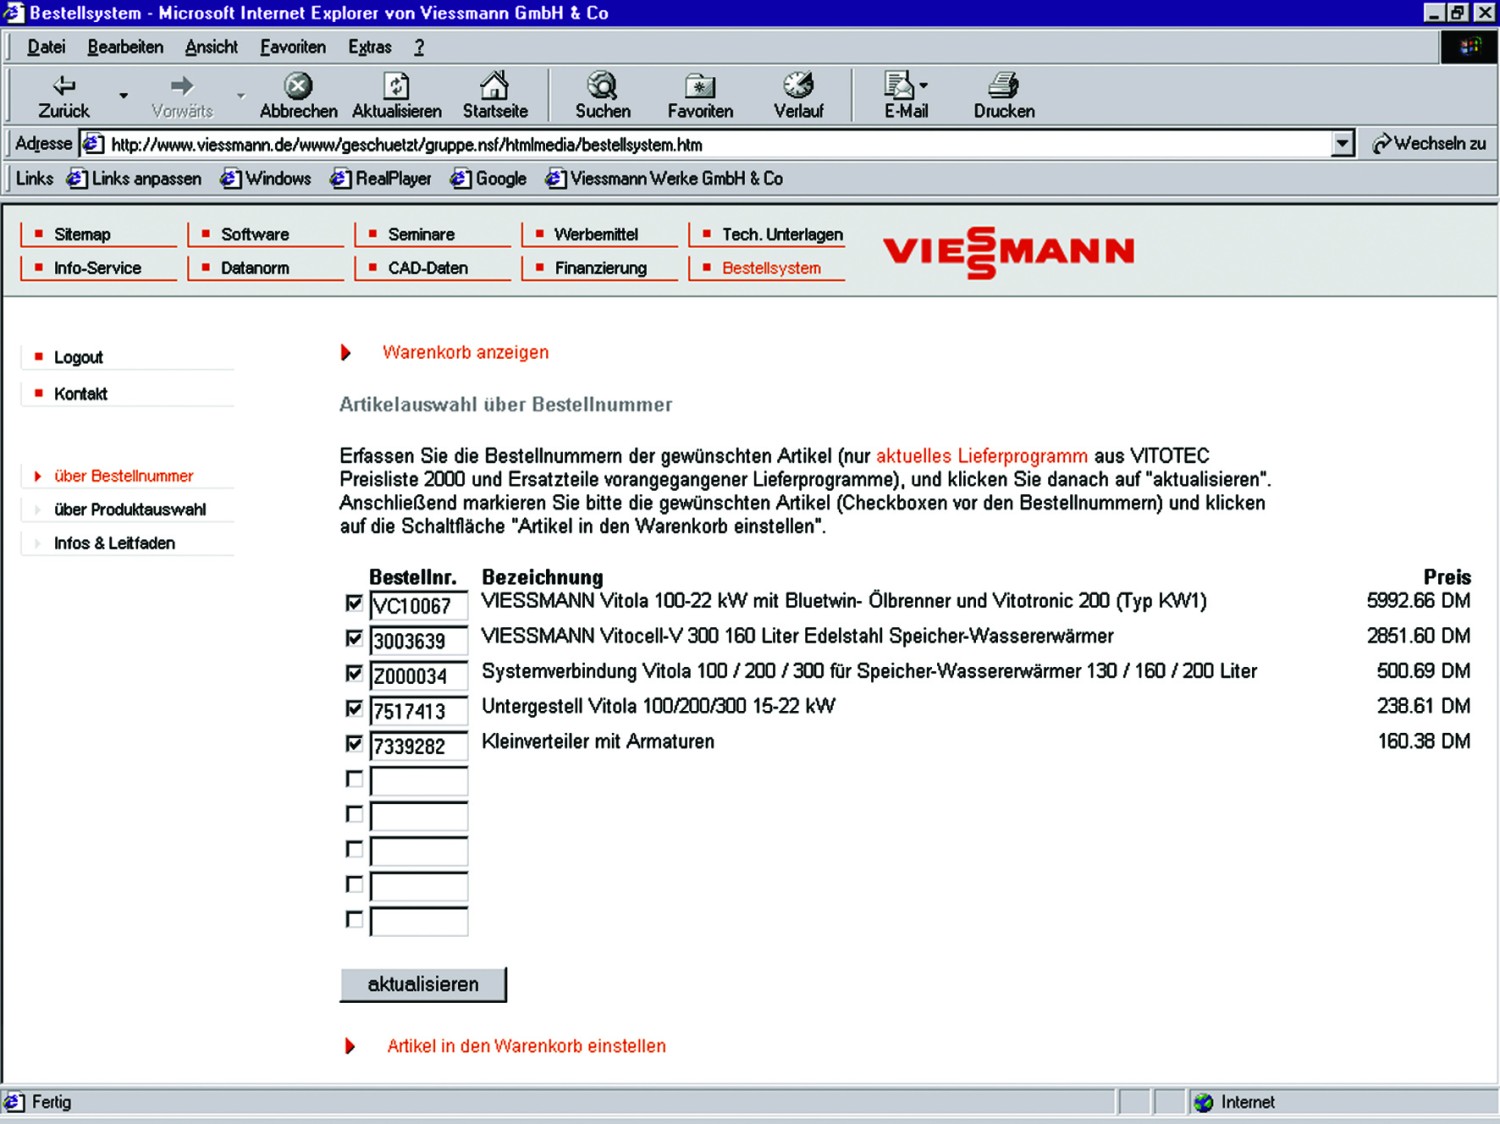Click the 7517413 order number field
Viewport: 1500px width, 1124px height.
tap(419, 711)
